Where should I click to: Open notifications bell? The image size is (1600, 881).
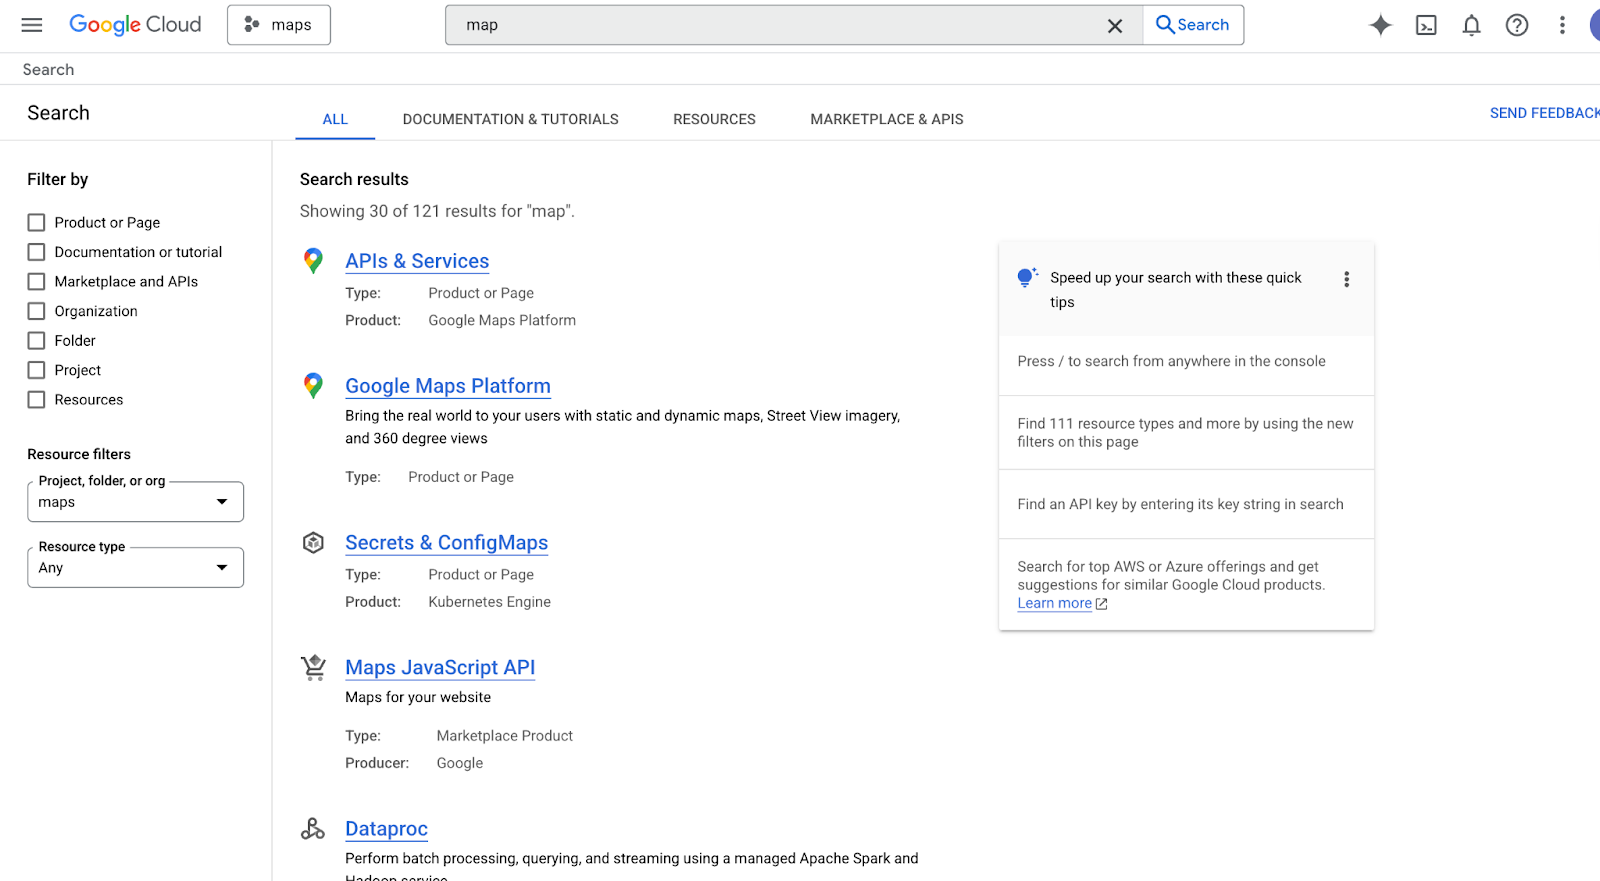pos(1472,25)
